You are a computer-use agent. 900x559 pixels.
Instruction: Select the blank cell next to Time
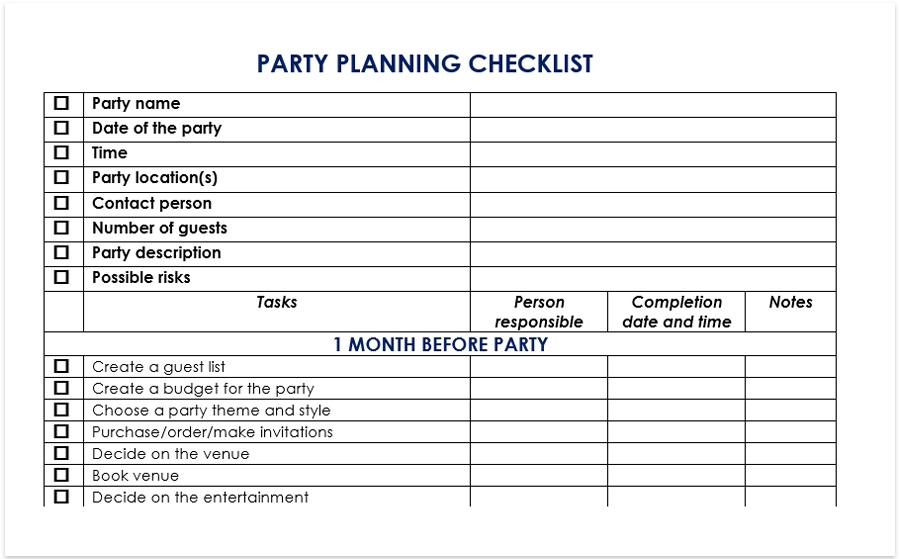tap(652, 154)
